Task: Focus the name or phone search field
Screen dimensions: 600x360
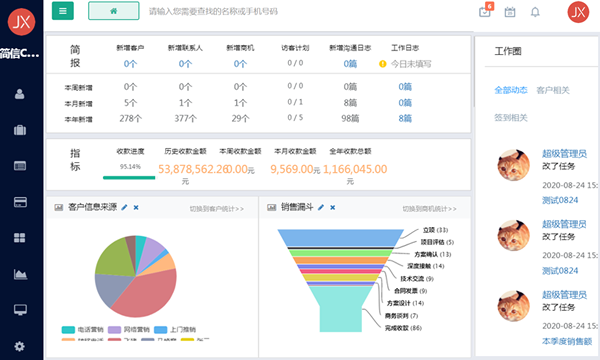Action: 213,11
